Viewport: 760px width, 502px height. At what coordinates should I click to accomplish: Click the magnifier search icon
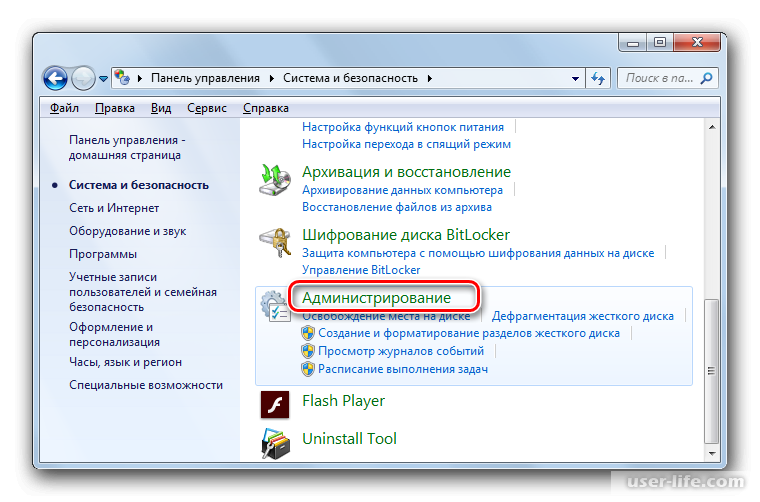[x=707, y=78]
